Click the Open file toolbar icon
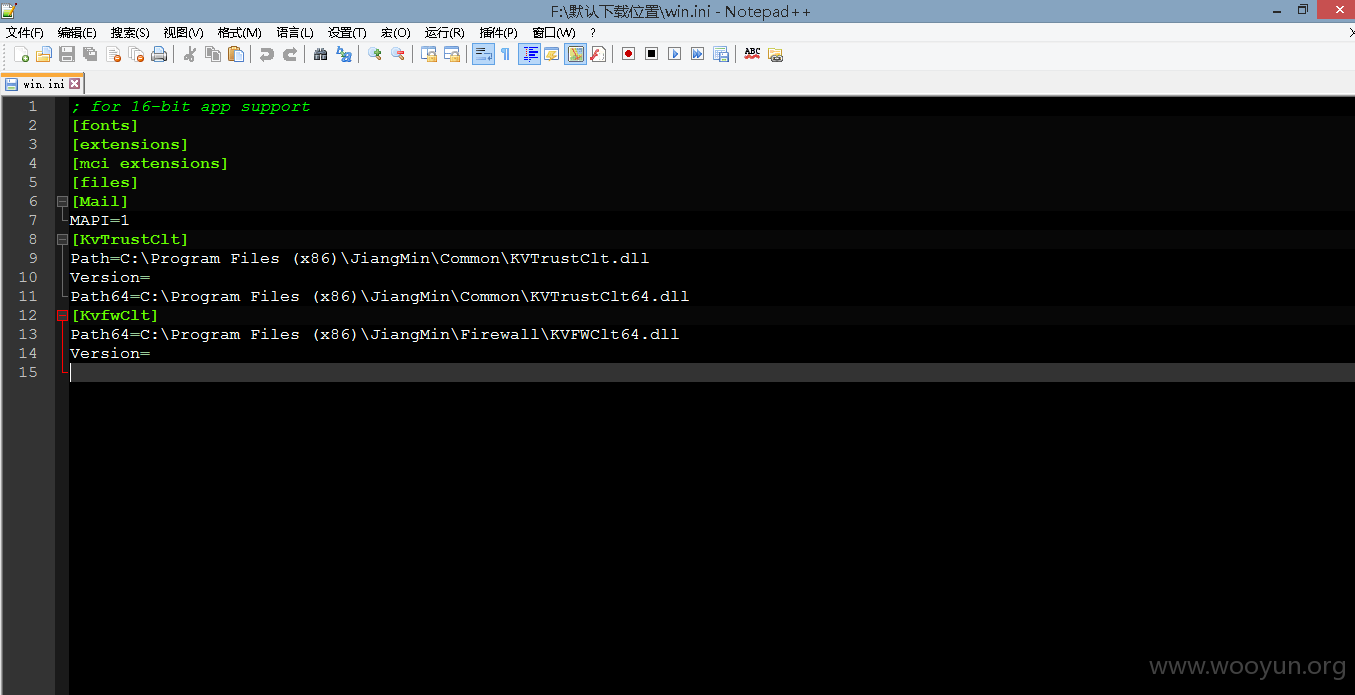This screenshot has height=695, width=1355. point(44,54)
